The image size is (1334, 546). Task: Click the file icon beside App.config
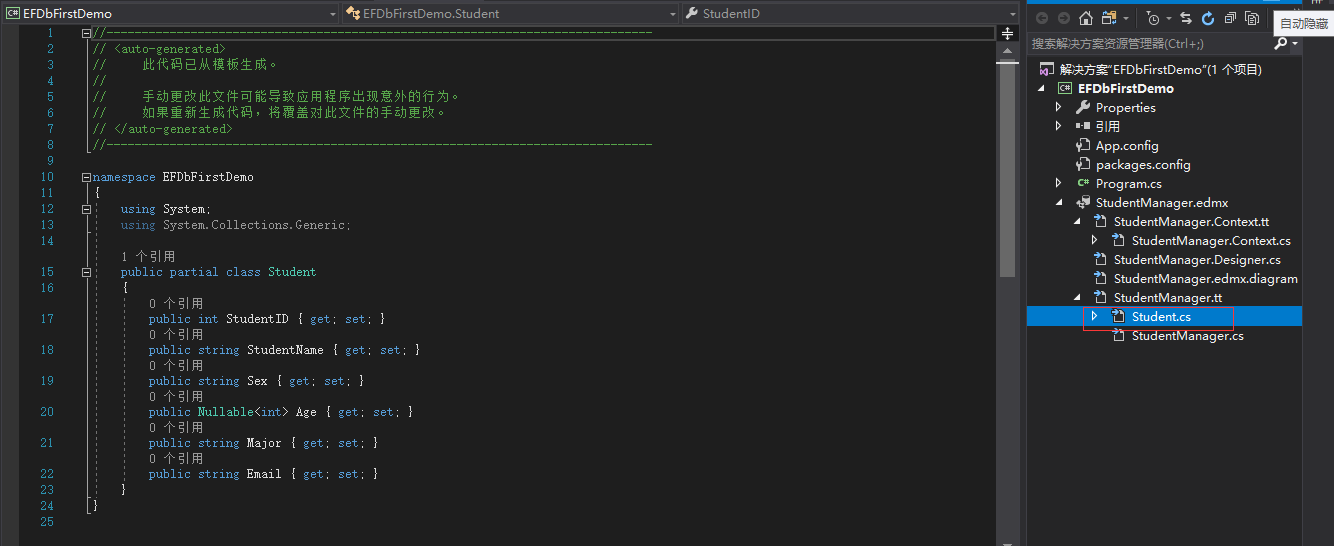click(x=1083, y=145)
